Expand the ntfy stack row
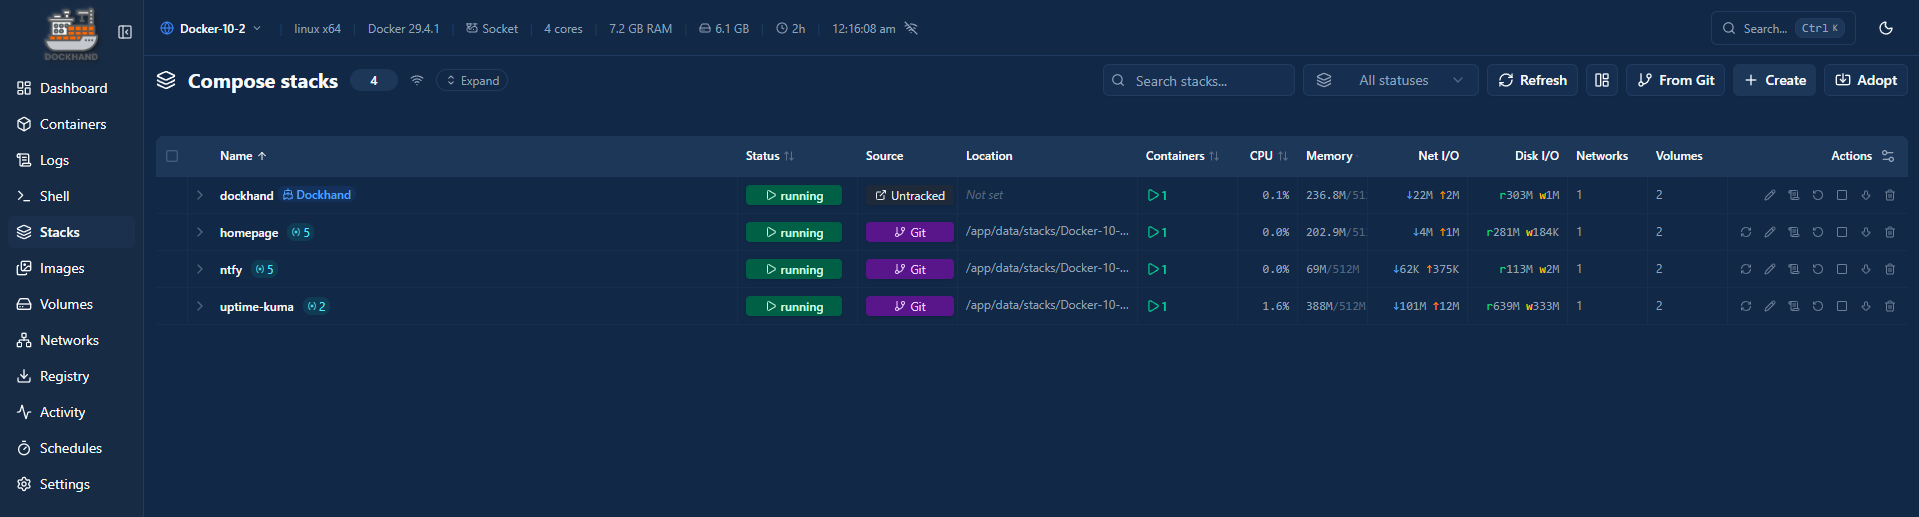1919x517 pixels. point(200,269)
